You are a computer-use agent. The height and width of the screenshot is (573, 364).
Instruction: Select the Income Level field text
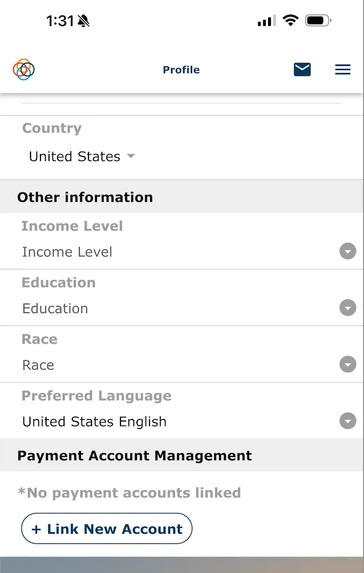(x=67, y=252)
